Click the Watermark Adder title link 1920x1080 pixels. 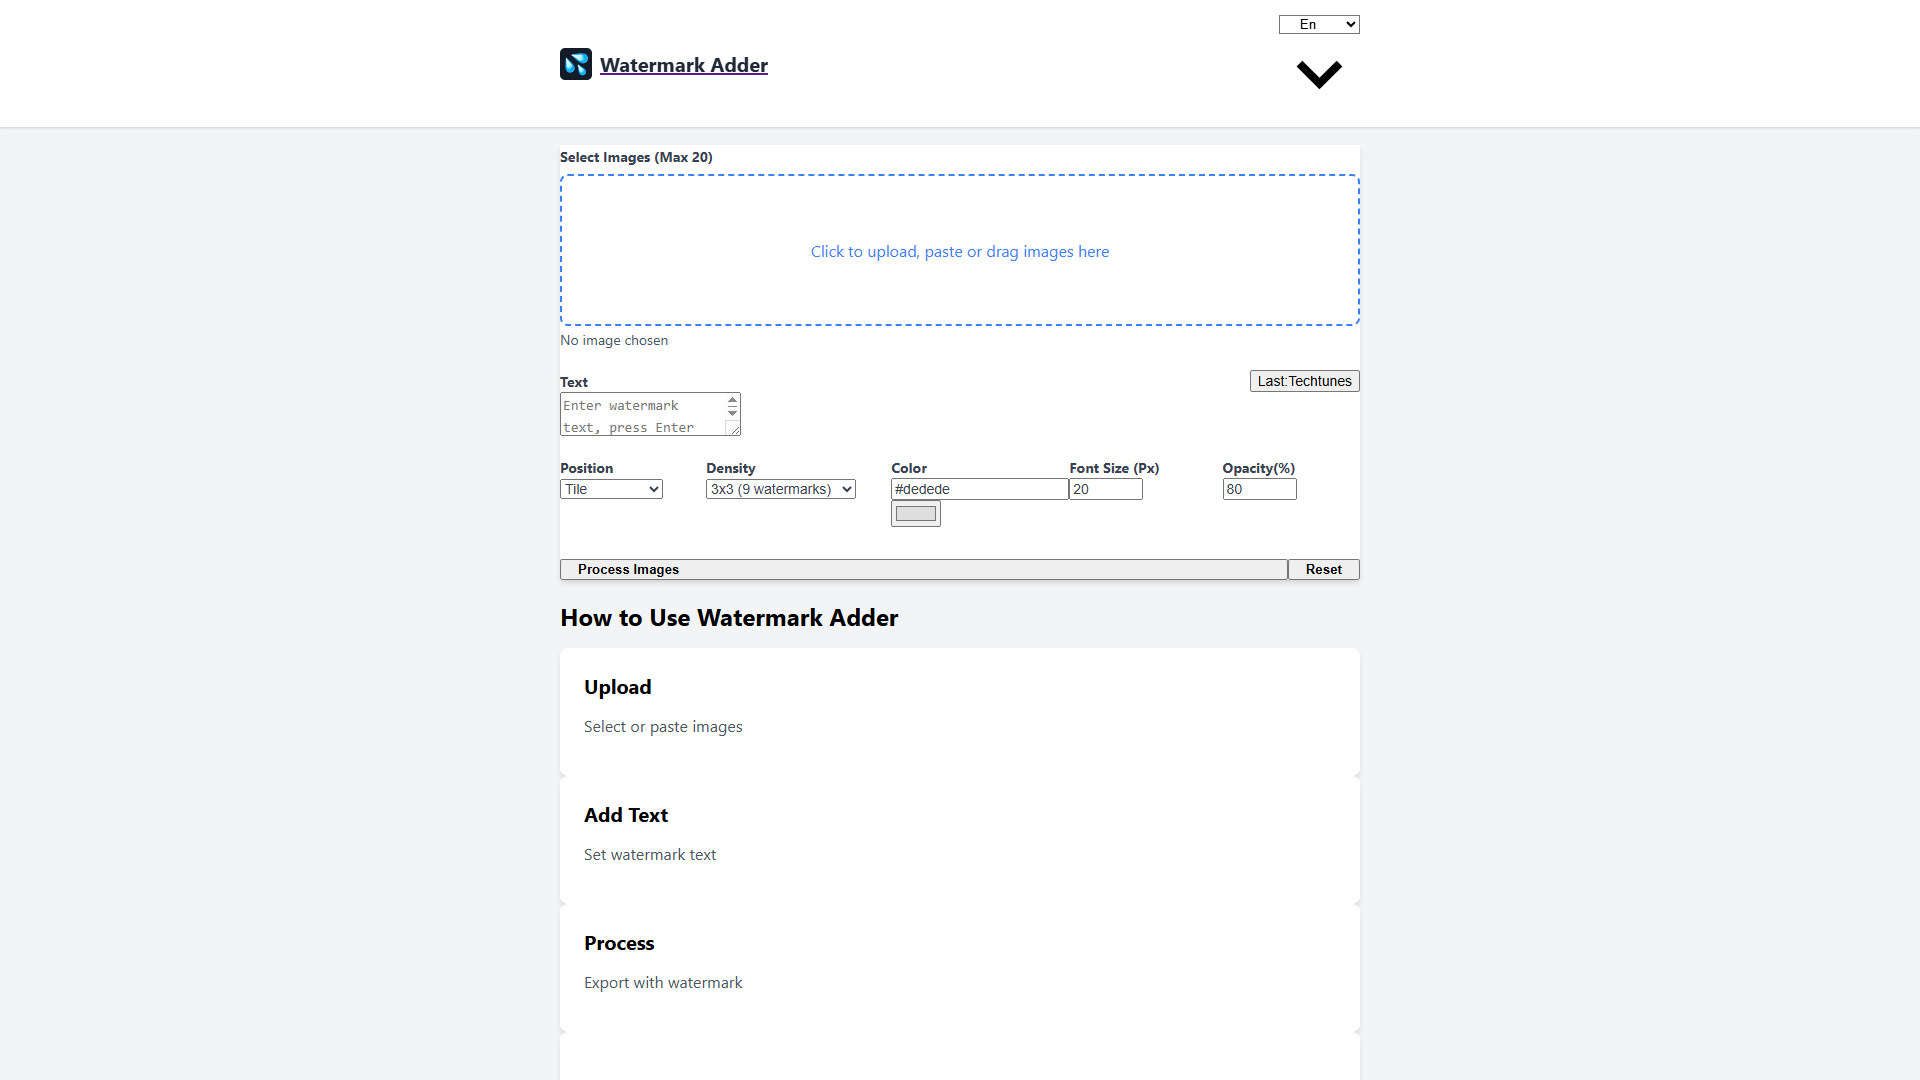pyautogui.click(x=684, y=65)
